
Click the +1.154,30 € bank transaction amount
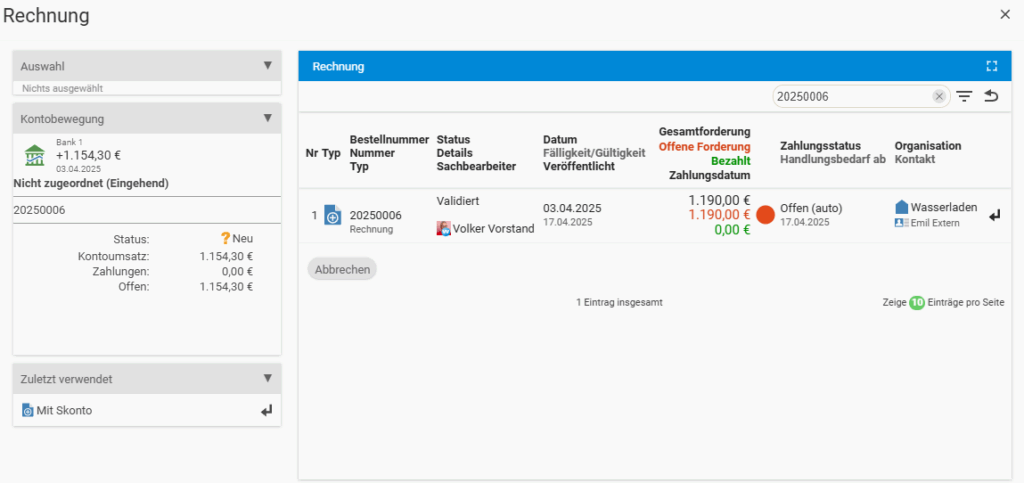click(x=88, y=155)
